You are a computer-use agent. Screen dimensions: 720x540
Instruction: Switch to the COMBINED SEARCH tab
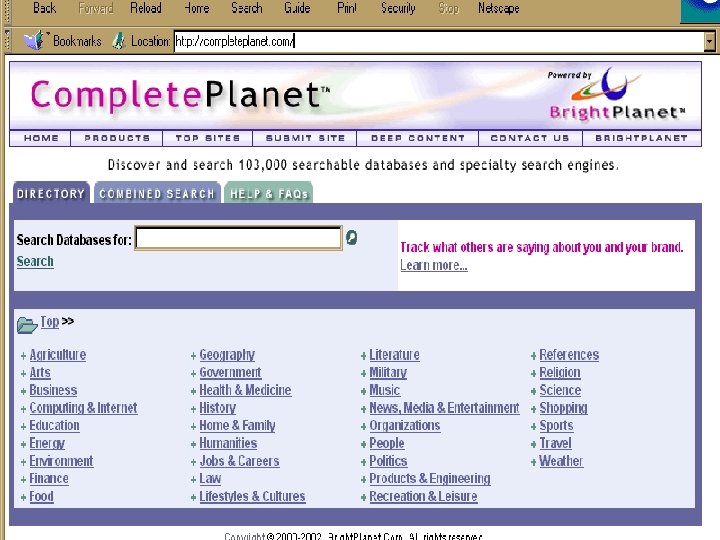pyautogui.click(x=157, y=193)
